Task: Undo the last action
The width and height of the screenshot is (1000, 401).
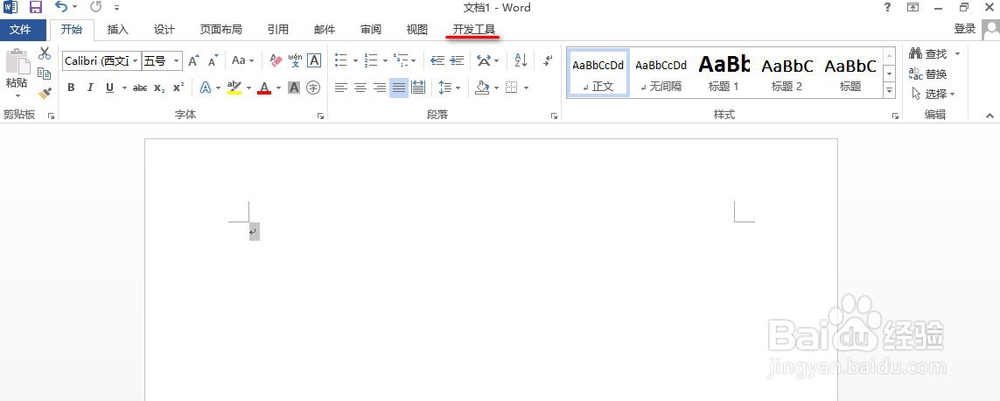Action: click(x=61, y=8)
